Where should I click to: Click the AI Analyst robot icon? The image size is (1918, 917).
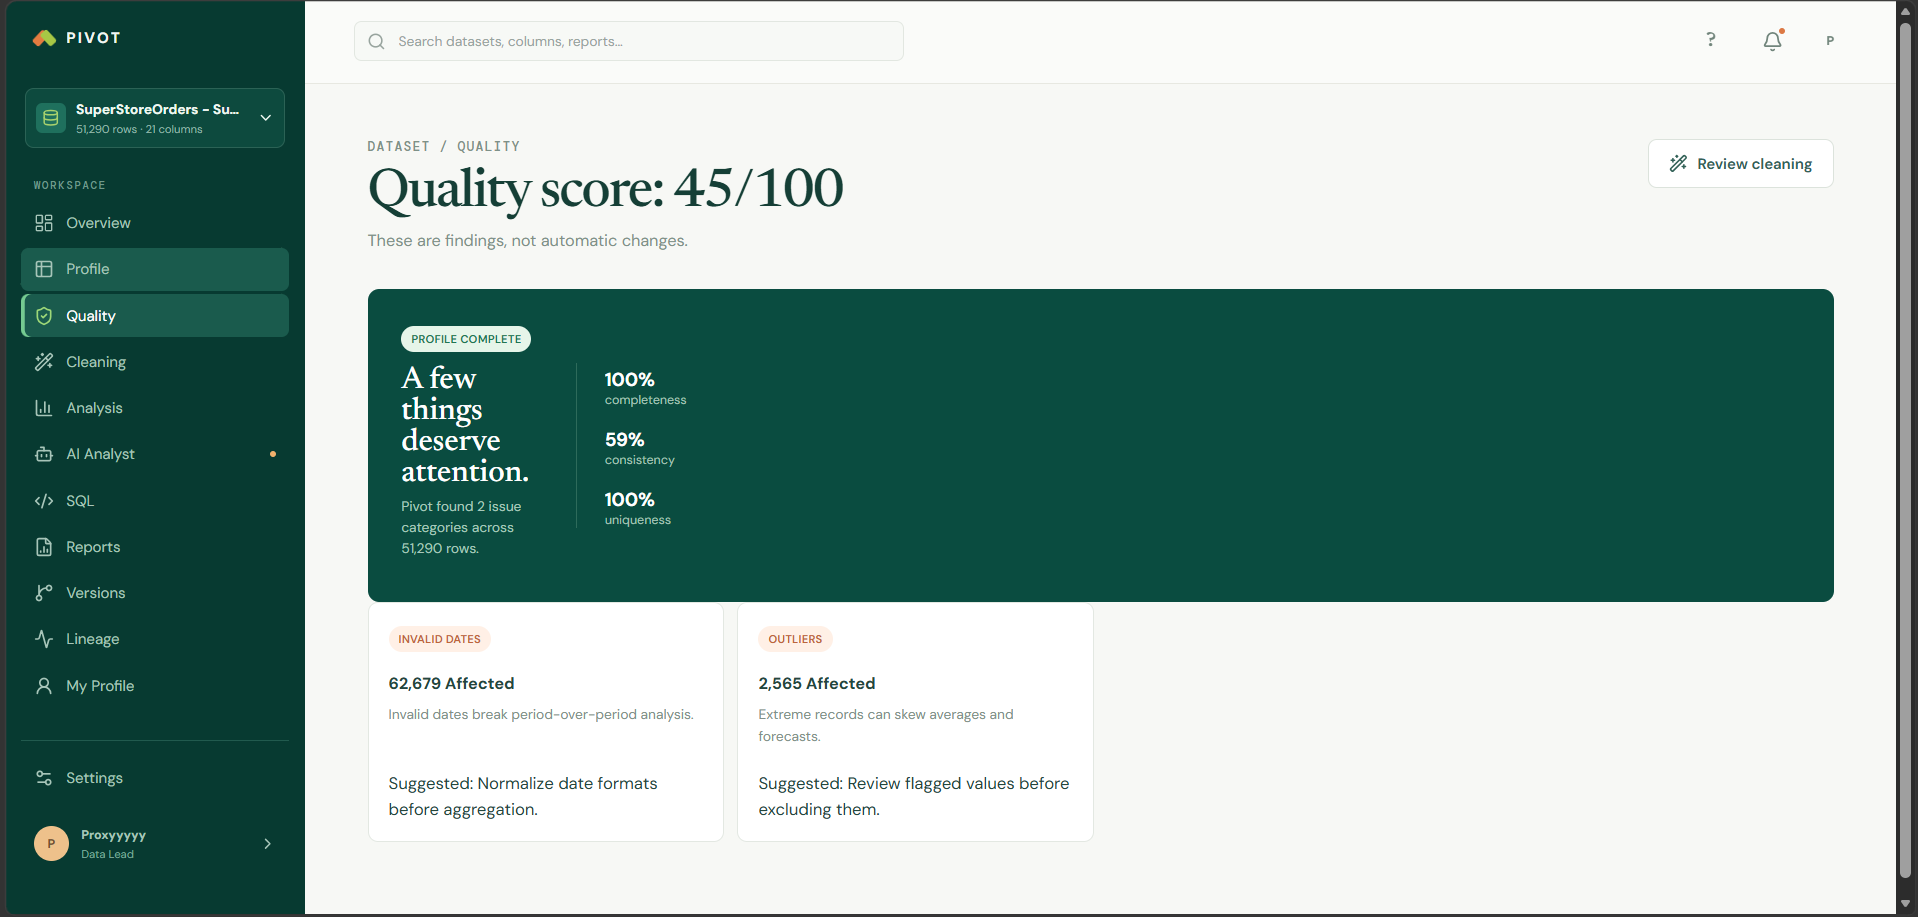pyautogui.click(x=44, y=454)
